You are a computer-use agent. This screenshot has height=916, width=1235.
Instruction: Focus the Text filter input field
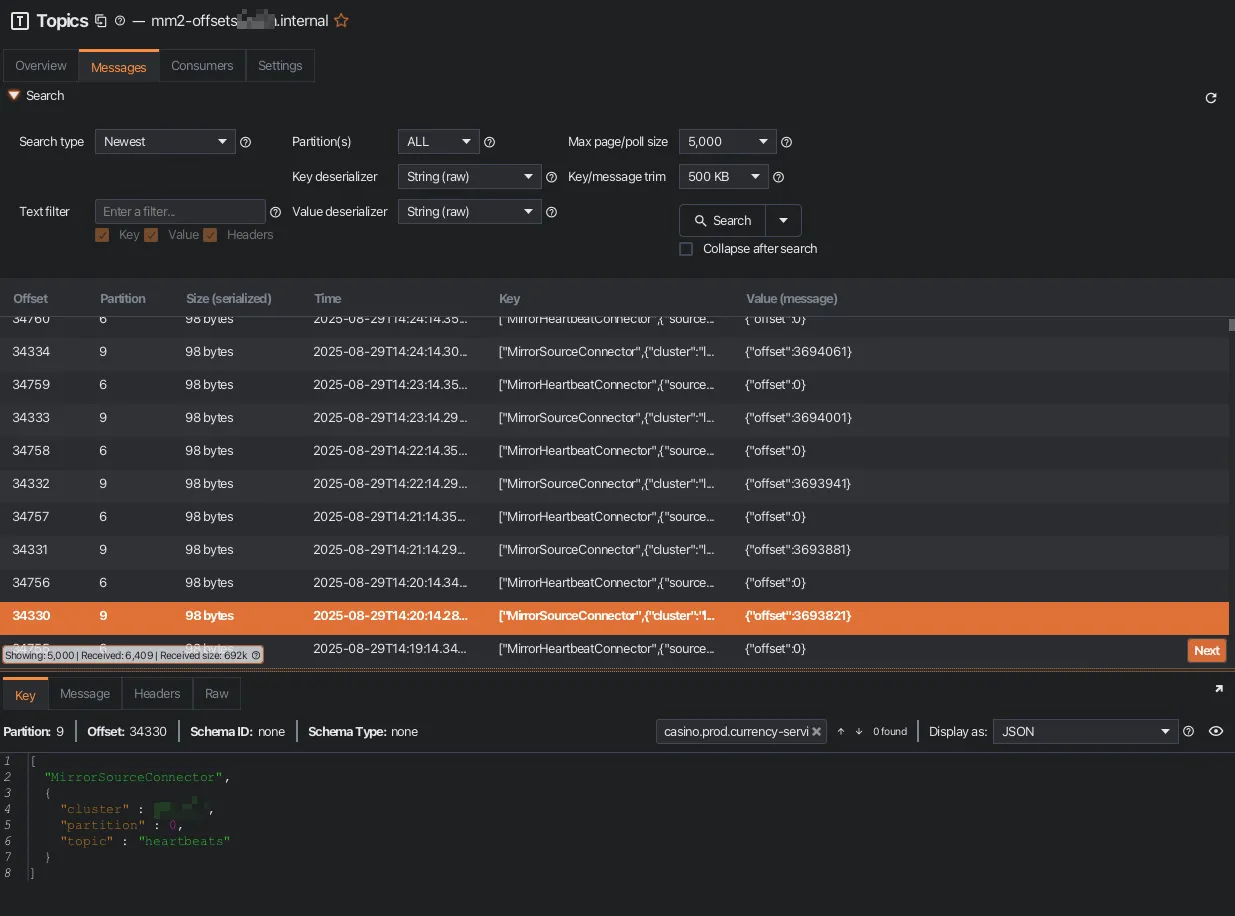click(180, 212)
